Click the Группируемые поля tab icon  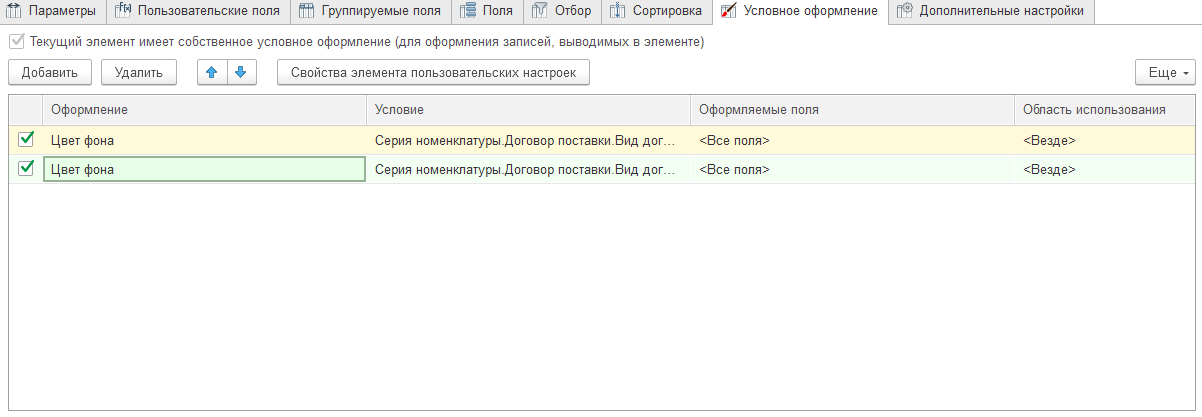[x=307, y=12]
